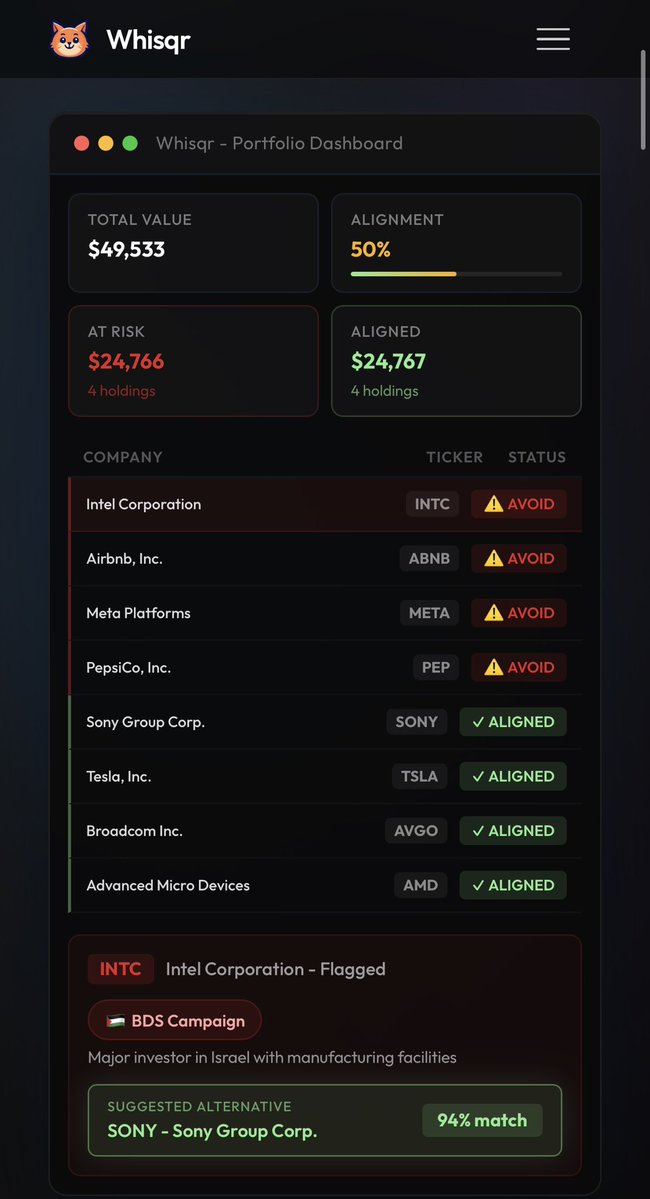This screenshot has width=650, height=1199.
Task: Click the 94% match badge
Action: click(x=483, y=1120)
